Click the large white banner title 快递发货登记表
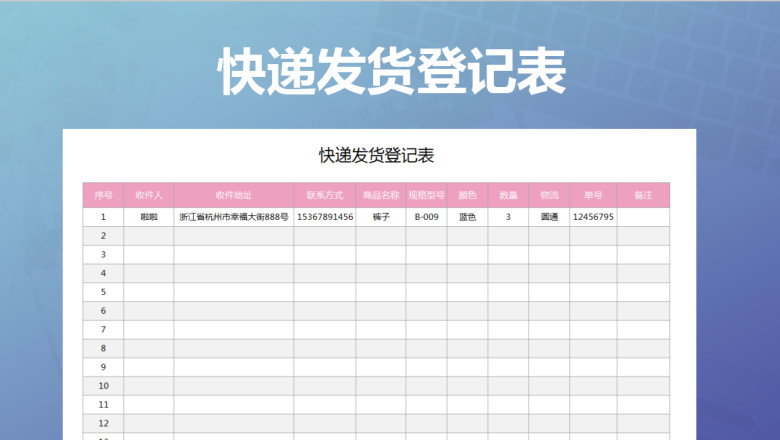This screenshot has height=440, width=780. [391, 71]
